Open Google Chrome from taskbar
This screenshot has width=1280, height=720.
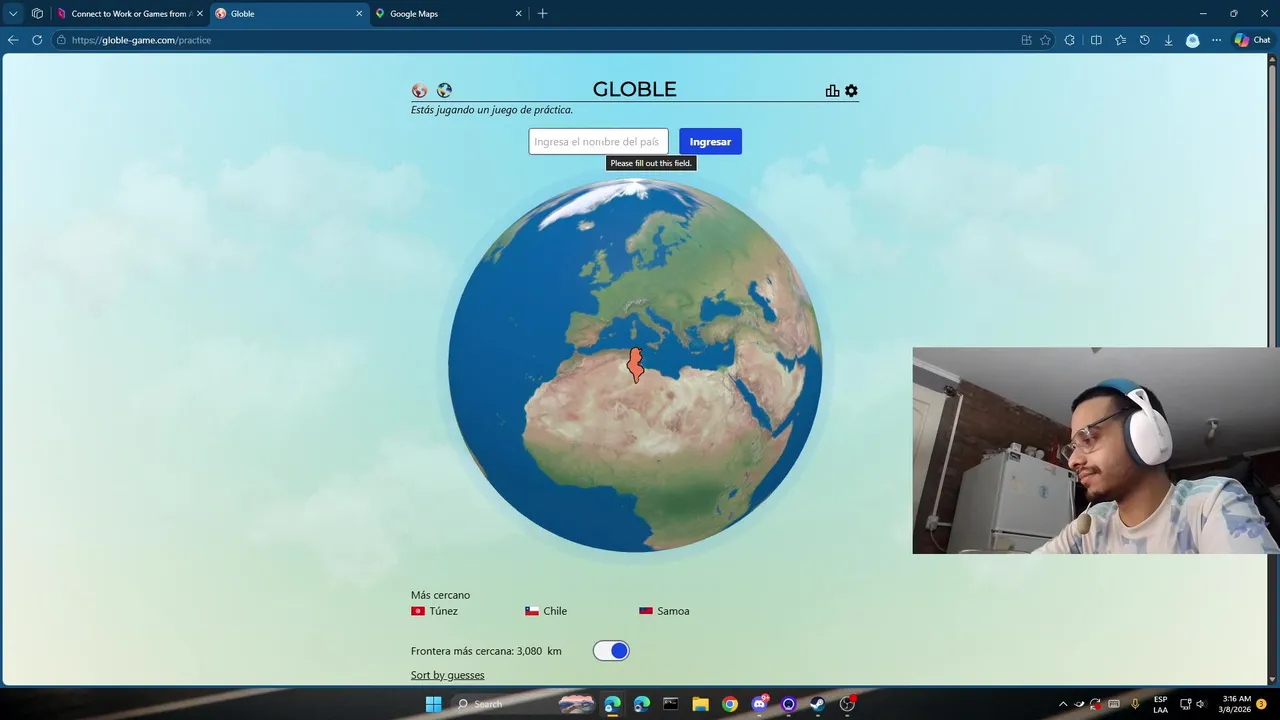coord(730,704)
